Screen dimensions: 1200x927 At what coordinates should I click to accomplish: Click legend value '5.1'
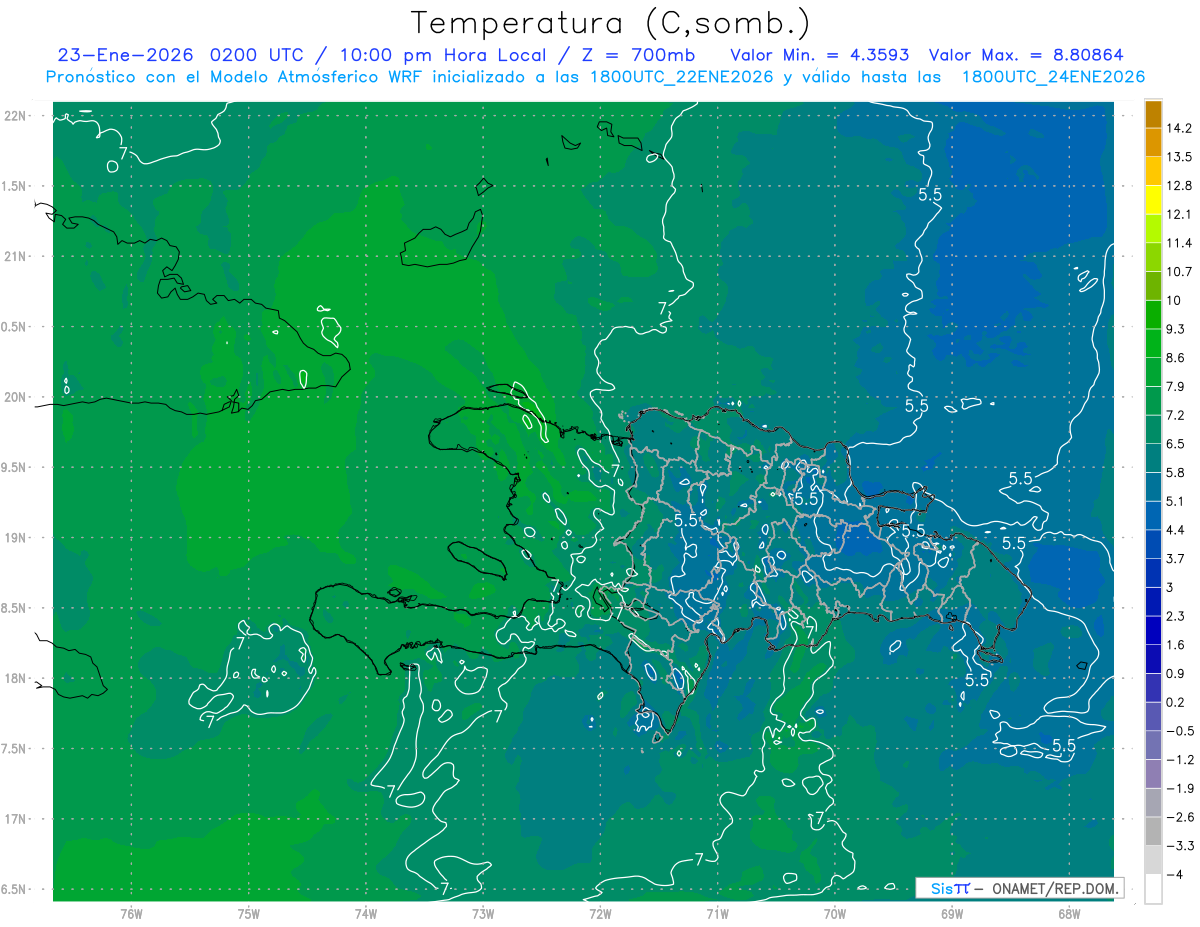(x=1174, y=501)
